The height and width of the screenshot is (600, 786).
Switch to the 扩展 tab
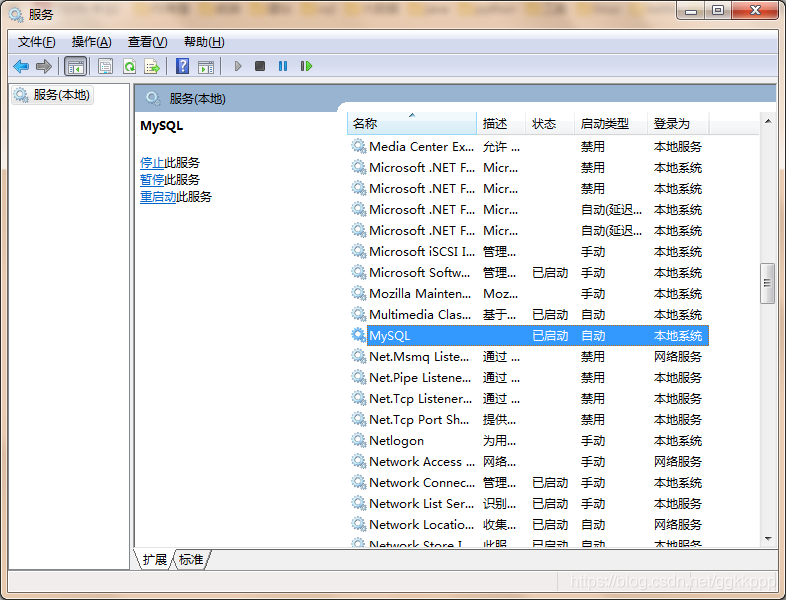coord(154,559)
